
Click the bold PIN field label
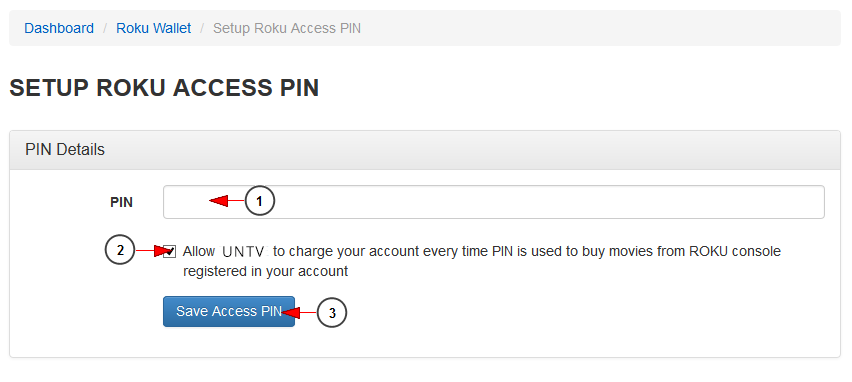point(121,203)
